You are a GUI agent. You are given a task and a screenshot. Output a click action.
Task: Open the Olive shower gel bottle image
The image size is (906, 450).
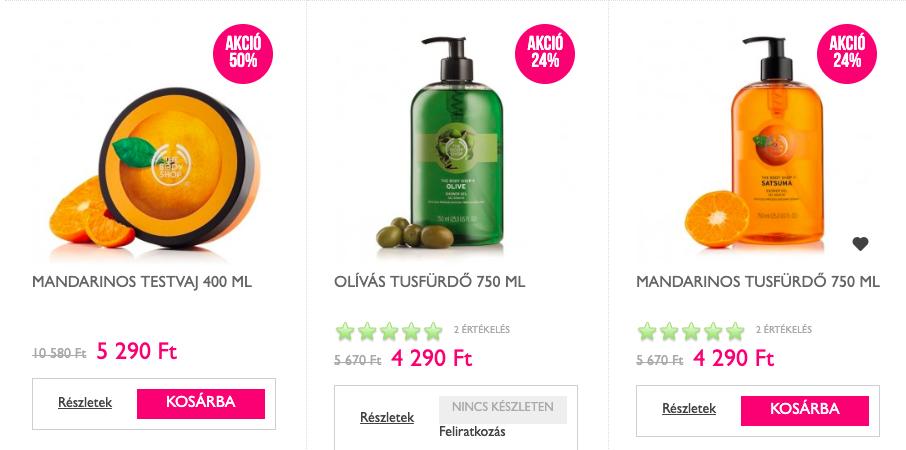point(440,143)
